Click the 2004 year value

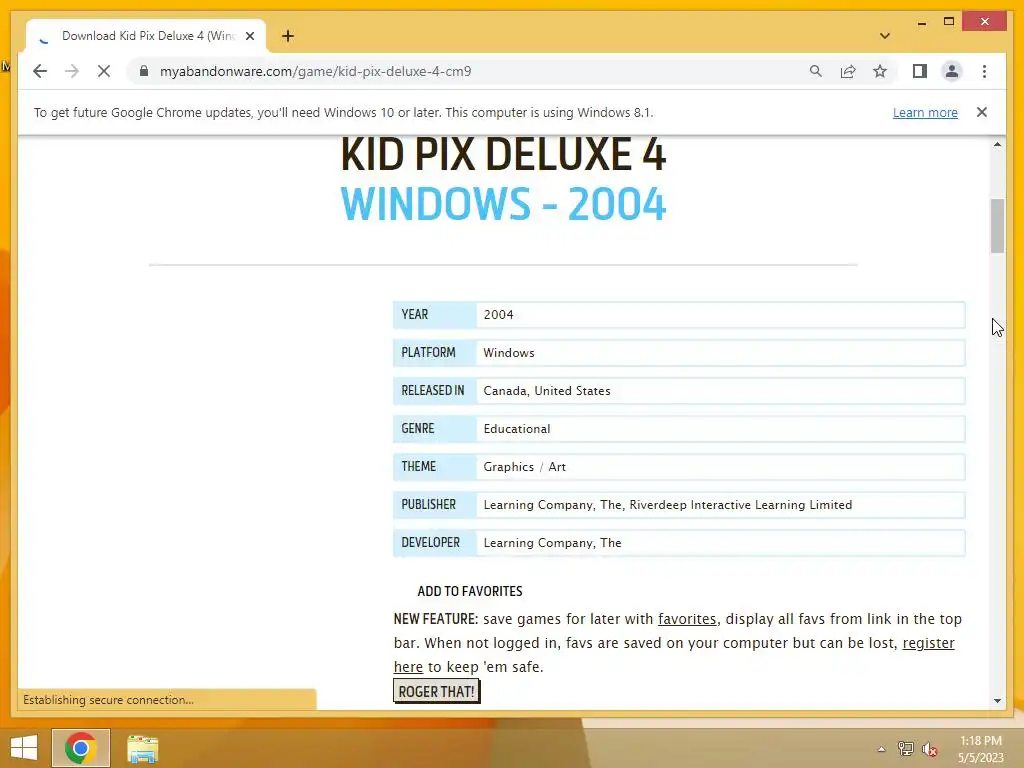pos(498,315)
